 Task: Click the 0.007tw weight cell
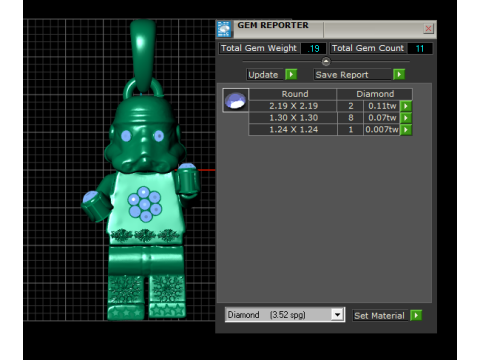tap(382, 129)
